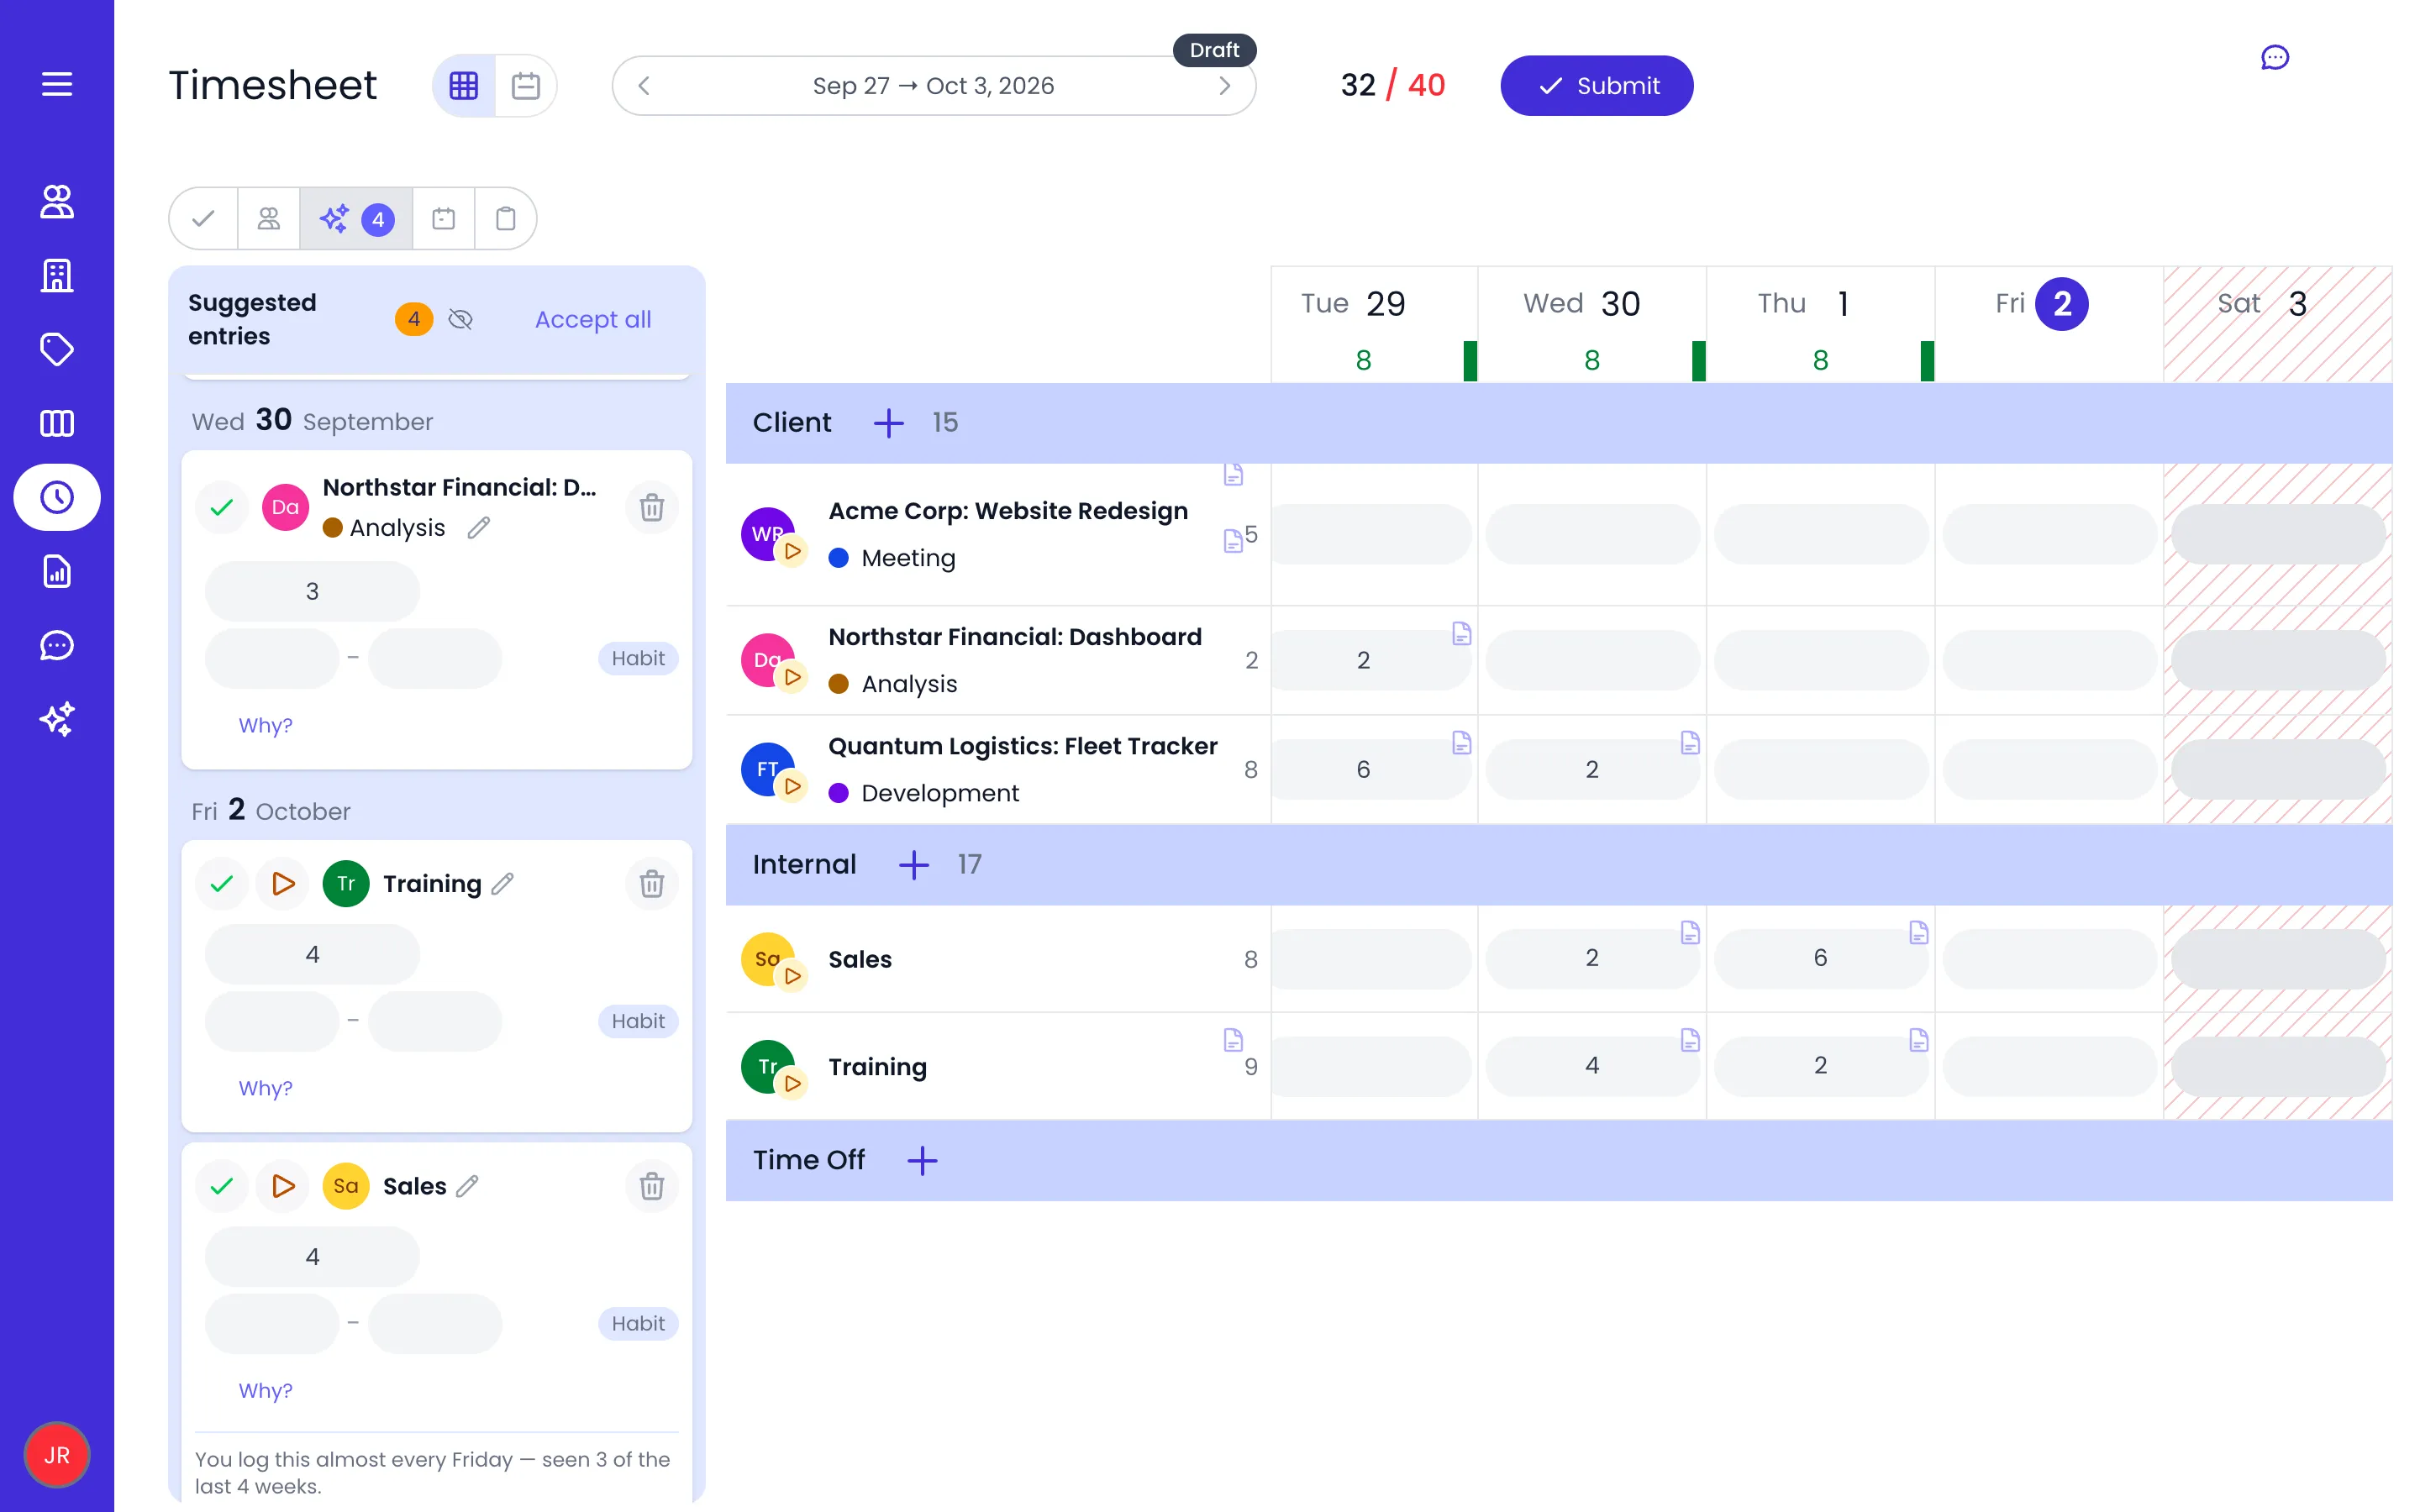Viewport: 2420px width, 1512px height.
Task: Accept the Sales suggestion checkmark
Action: click(222, 1185)
